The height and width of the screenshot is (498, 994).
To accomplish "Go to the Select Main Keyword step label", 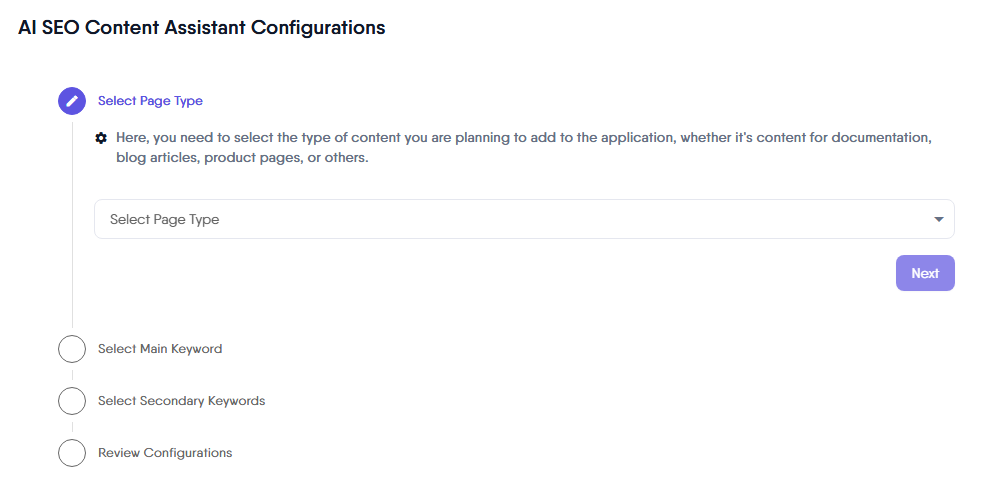I will [x=160, y=349].
